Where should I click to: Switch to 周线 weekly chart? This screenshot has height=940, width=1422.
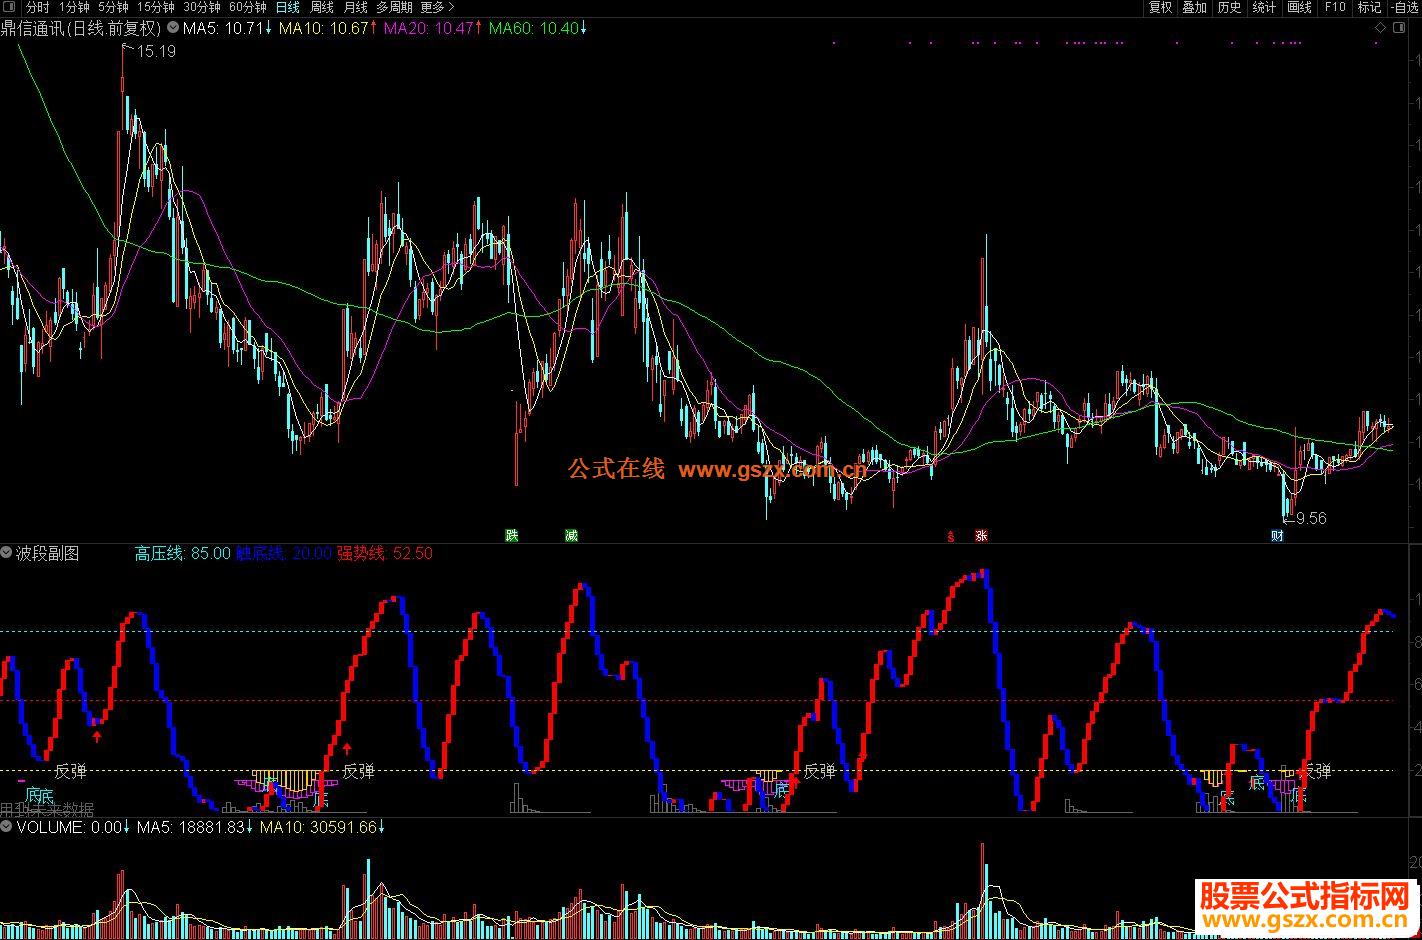coord(321,7)
